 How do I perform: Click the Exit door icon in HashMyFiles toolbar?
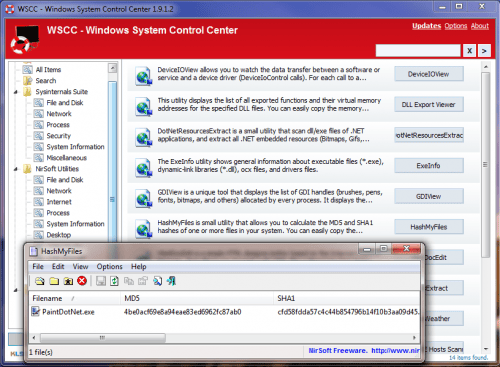coord(171,281)
